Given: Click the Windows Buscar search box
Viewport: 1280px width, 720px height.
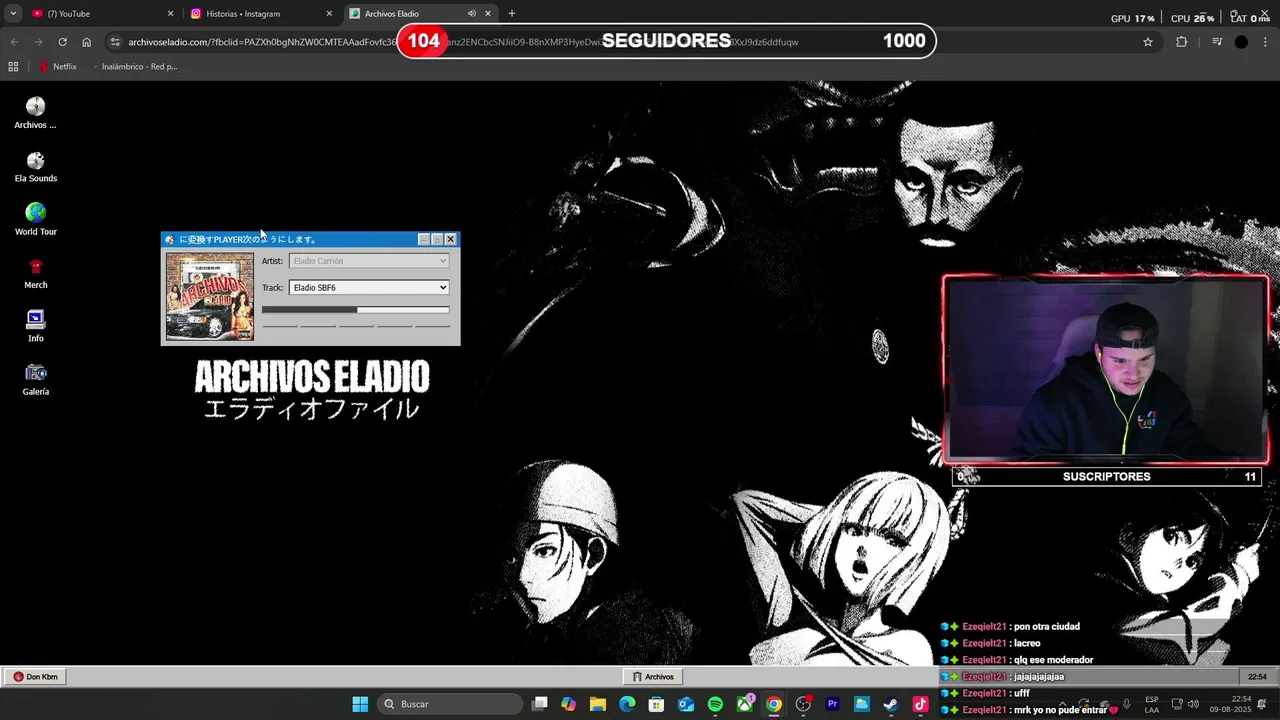Looking at the screenshot, I should point(450,704).
